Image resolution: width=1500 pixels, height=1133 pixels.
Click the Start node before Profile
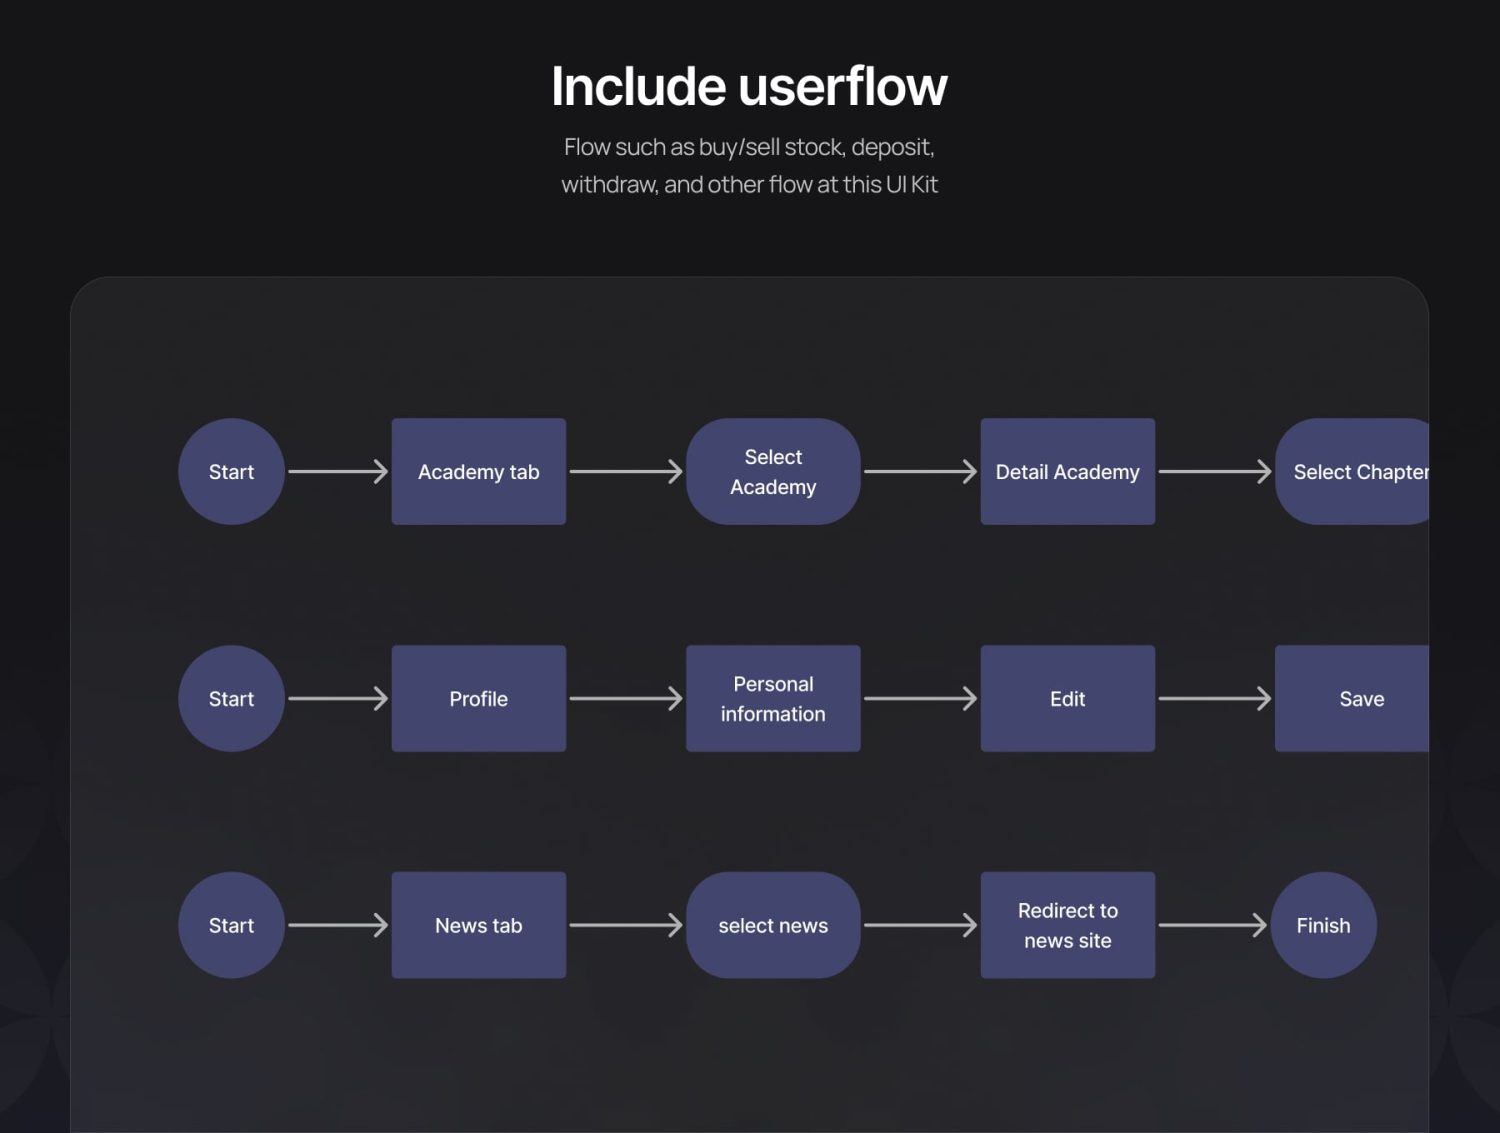(231, 698)
